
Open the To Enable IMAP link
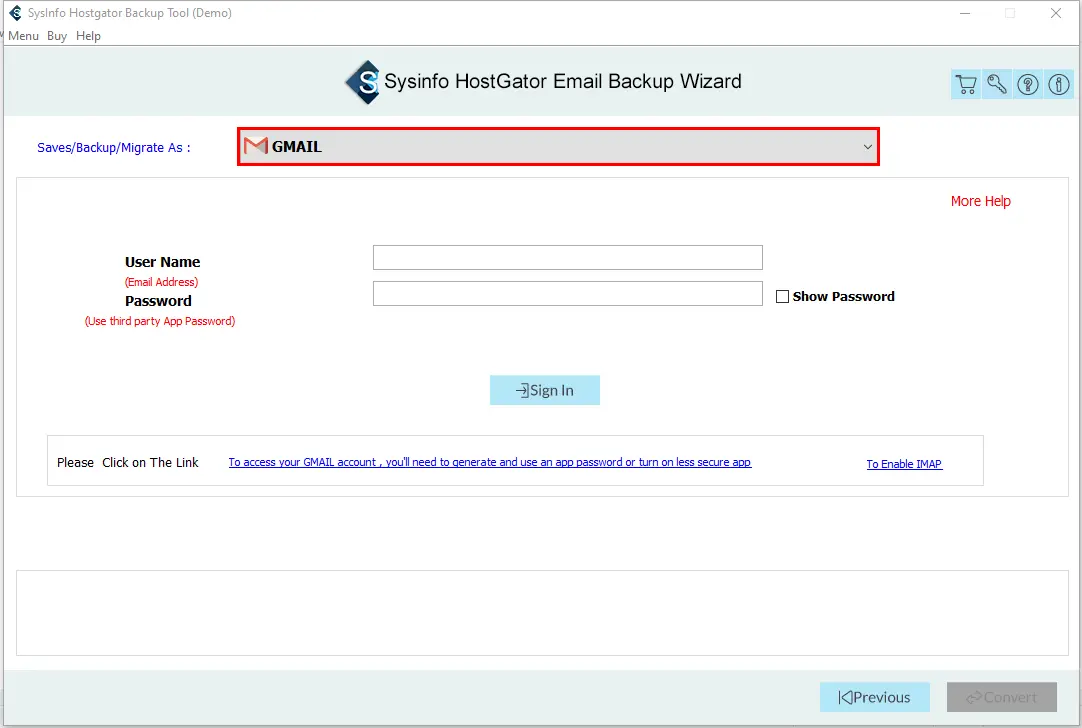pyautogui.click(x=904, y=464)
